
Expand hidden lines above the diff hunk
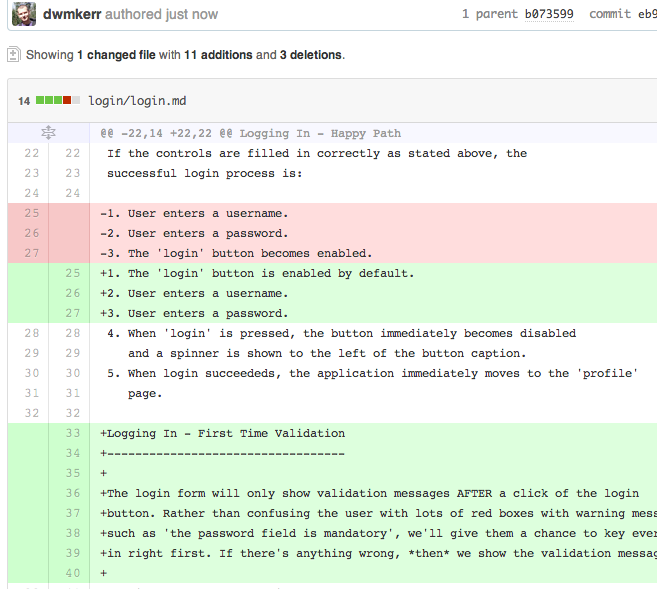pos(48,133)
